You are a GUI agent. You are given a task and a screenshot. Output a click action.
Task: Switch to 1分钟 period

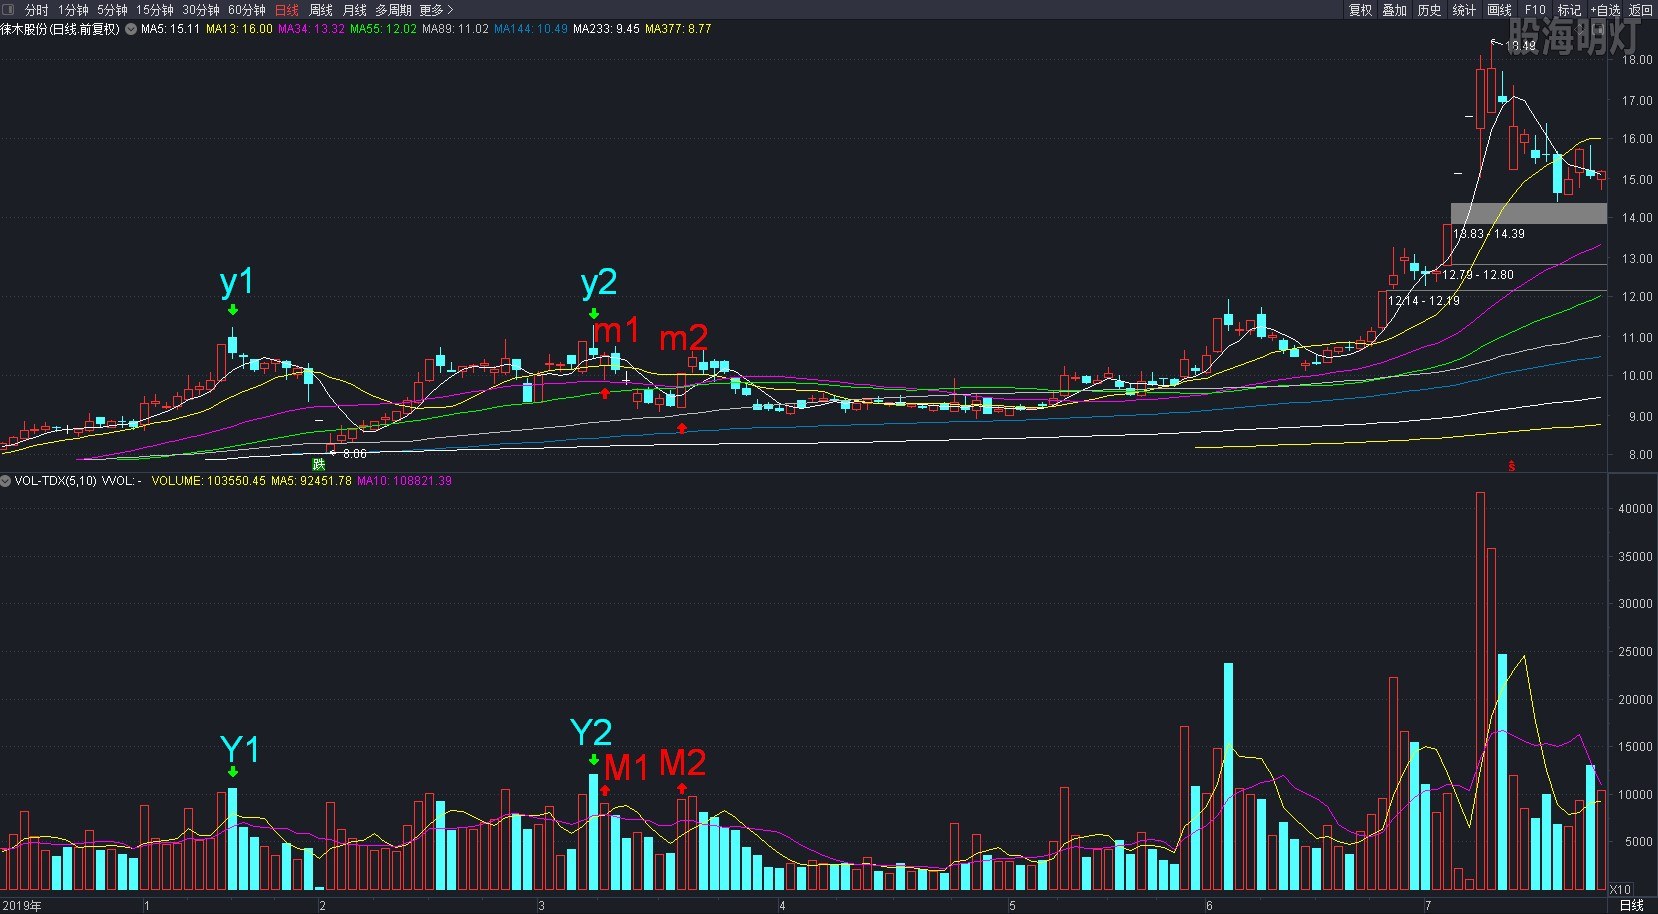point(73,10)
